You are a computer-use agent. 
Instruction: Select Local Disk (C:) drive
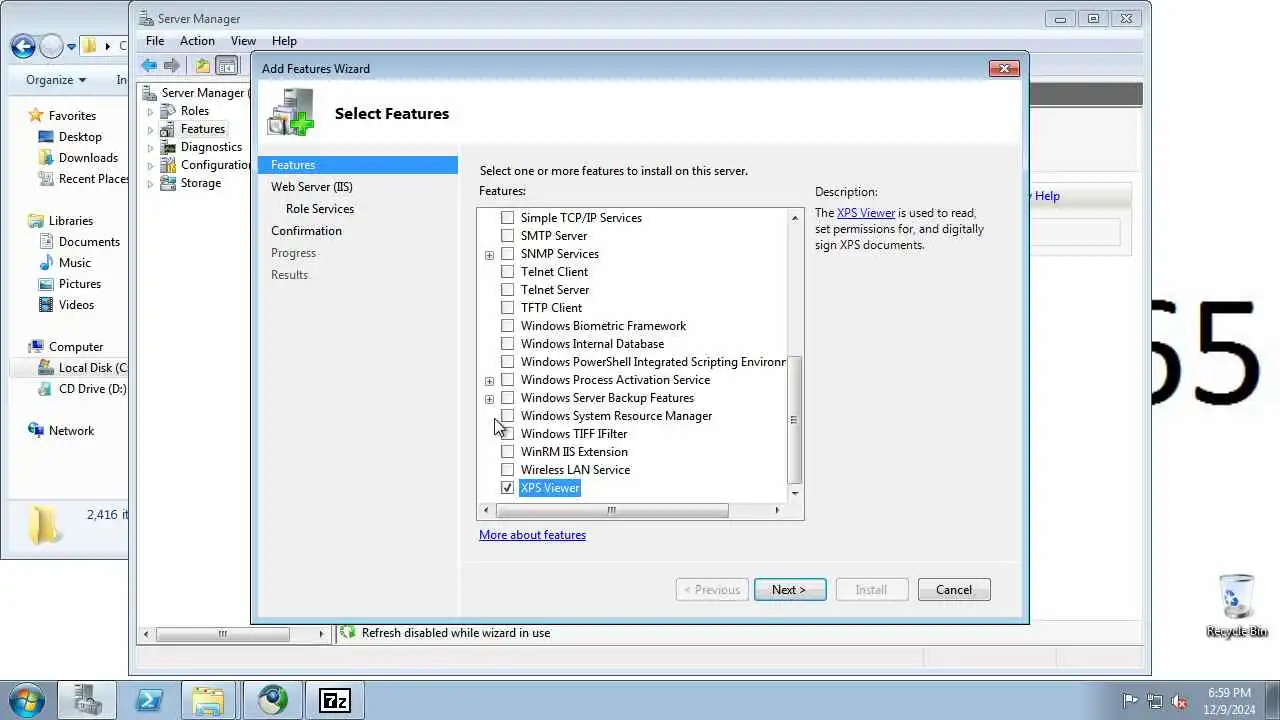(x=92, y=367)
